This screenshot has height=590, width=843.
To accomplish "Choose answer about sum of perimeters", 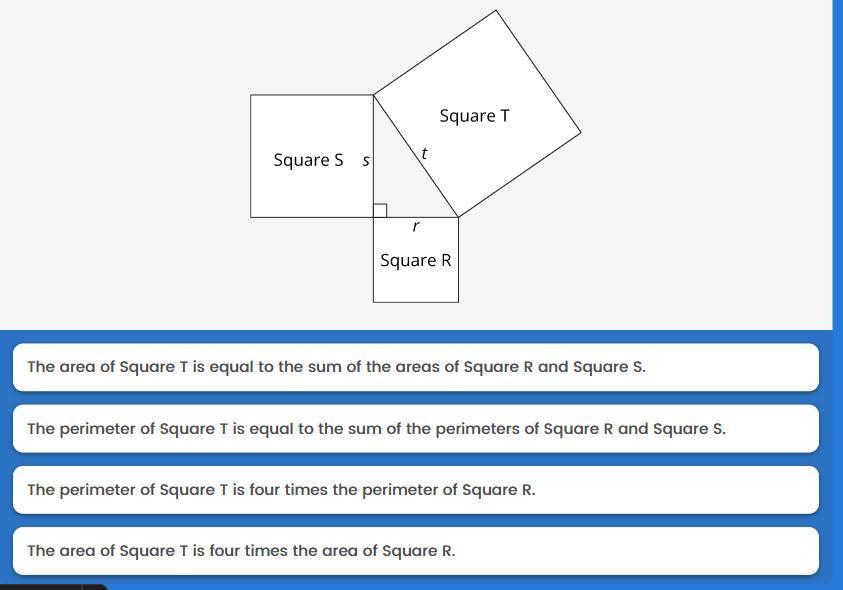I will click(416, 429).
